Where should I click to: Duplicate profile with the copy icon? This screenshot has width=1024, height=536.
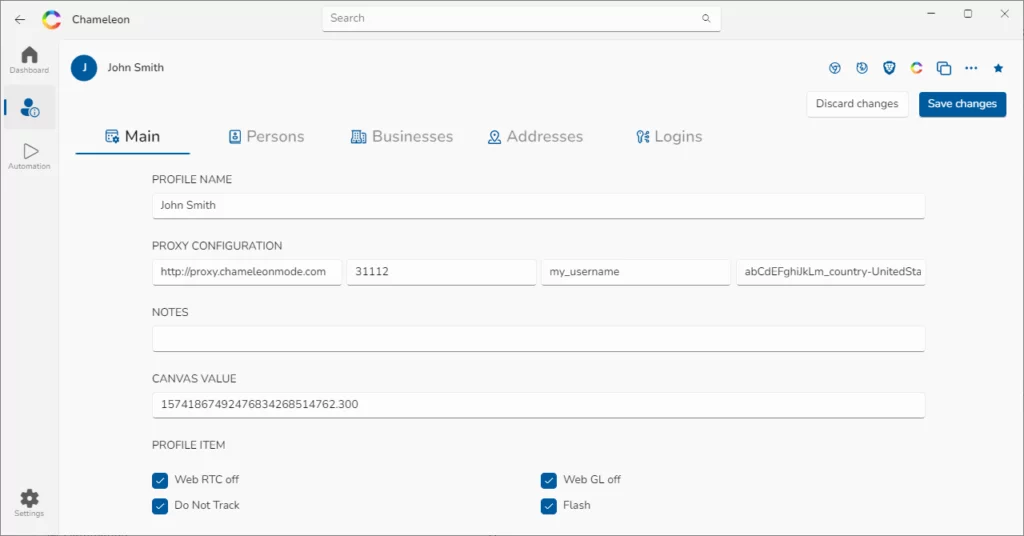coord(944,68)
